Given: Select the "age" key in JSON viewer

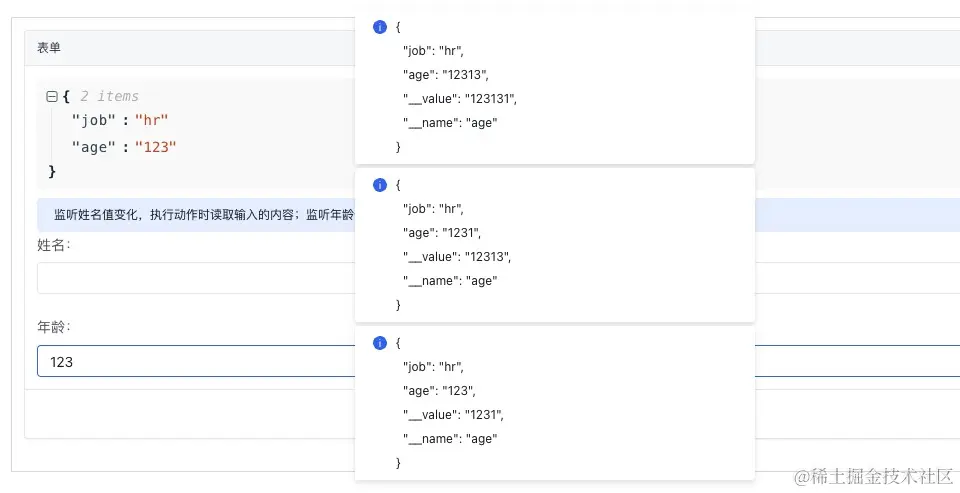Looking at the screenshot, I should [x=95, y=147].
